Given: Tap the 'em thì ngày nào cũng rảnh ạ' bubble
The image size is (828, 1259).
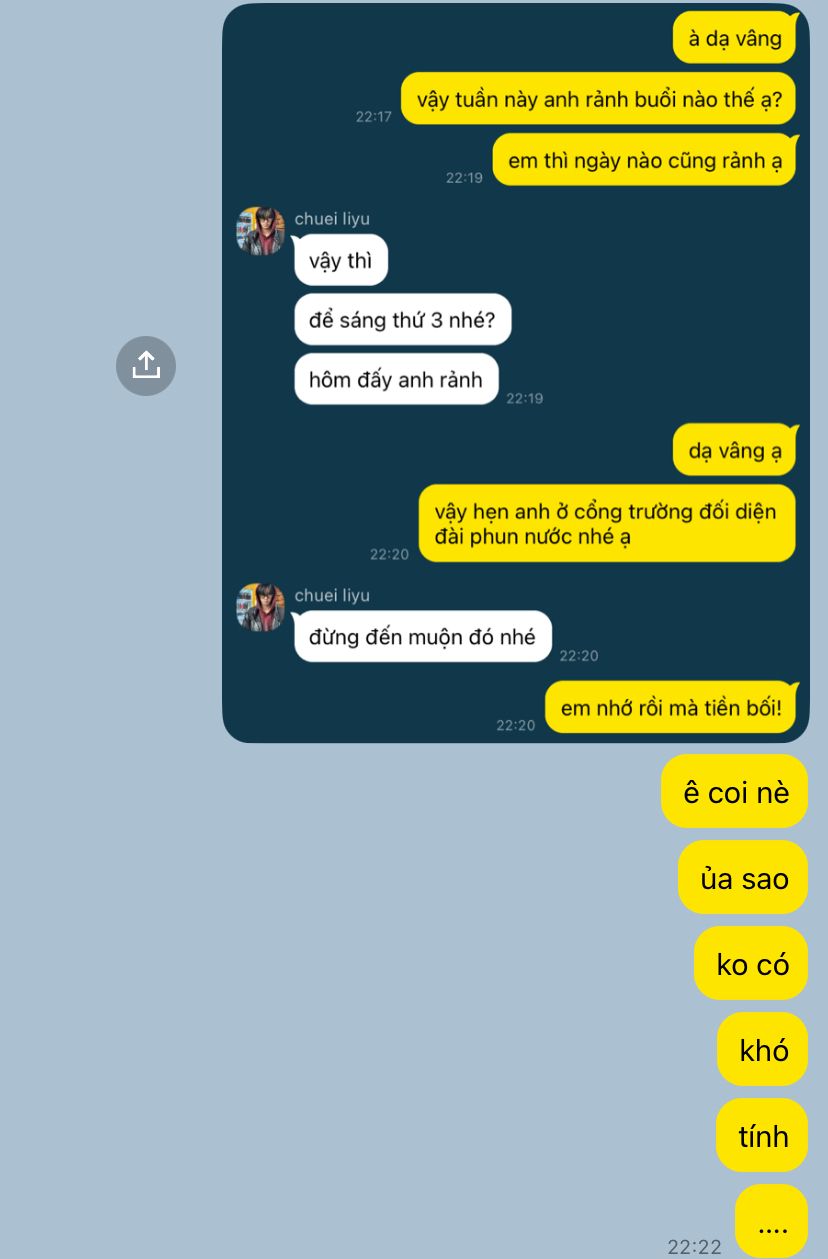Looking at the screenshot, I should click(x=645, y=160).
